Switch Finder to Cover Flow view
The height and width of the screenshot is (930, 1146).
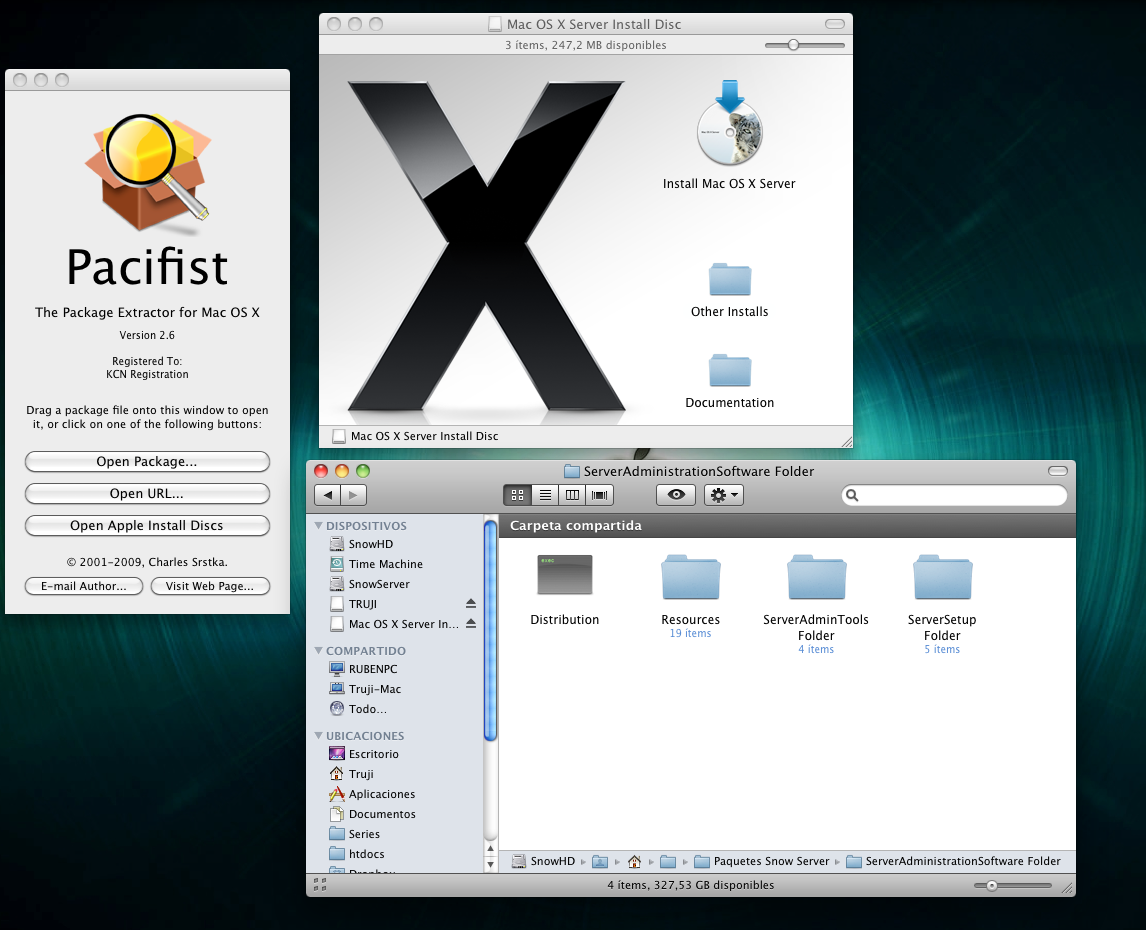[599, 495]
